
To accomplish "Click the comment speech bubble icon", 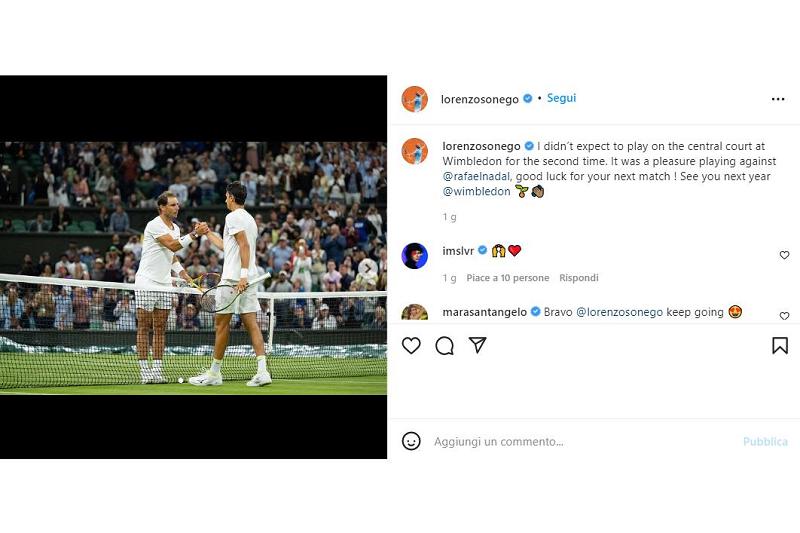I will (445, 346).
